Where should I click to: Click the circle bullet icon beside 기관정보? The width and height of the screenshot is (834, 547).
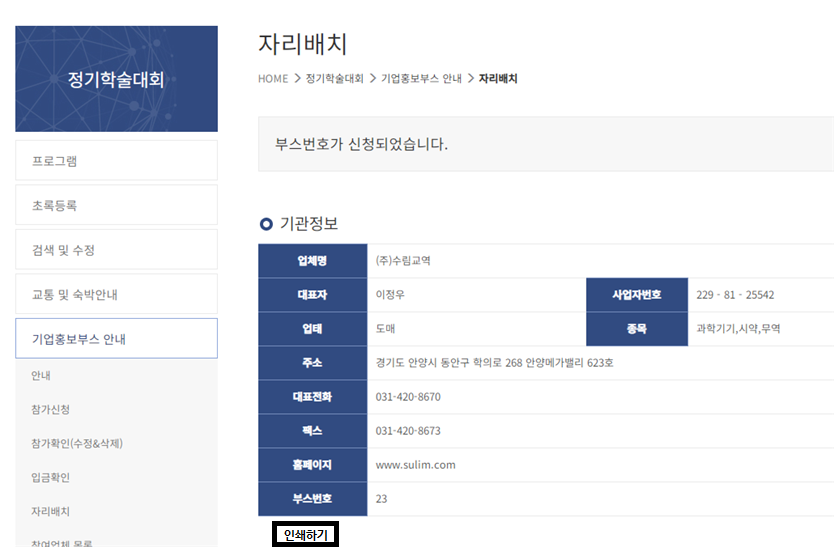(x=266, y=224)
